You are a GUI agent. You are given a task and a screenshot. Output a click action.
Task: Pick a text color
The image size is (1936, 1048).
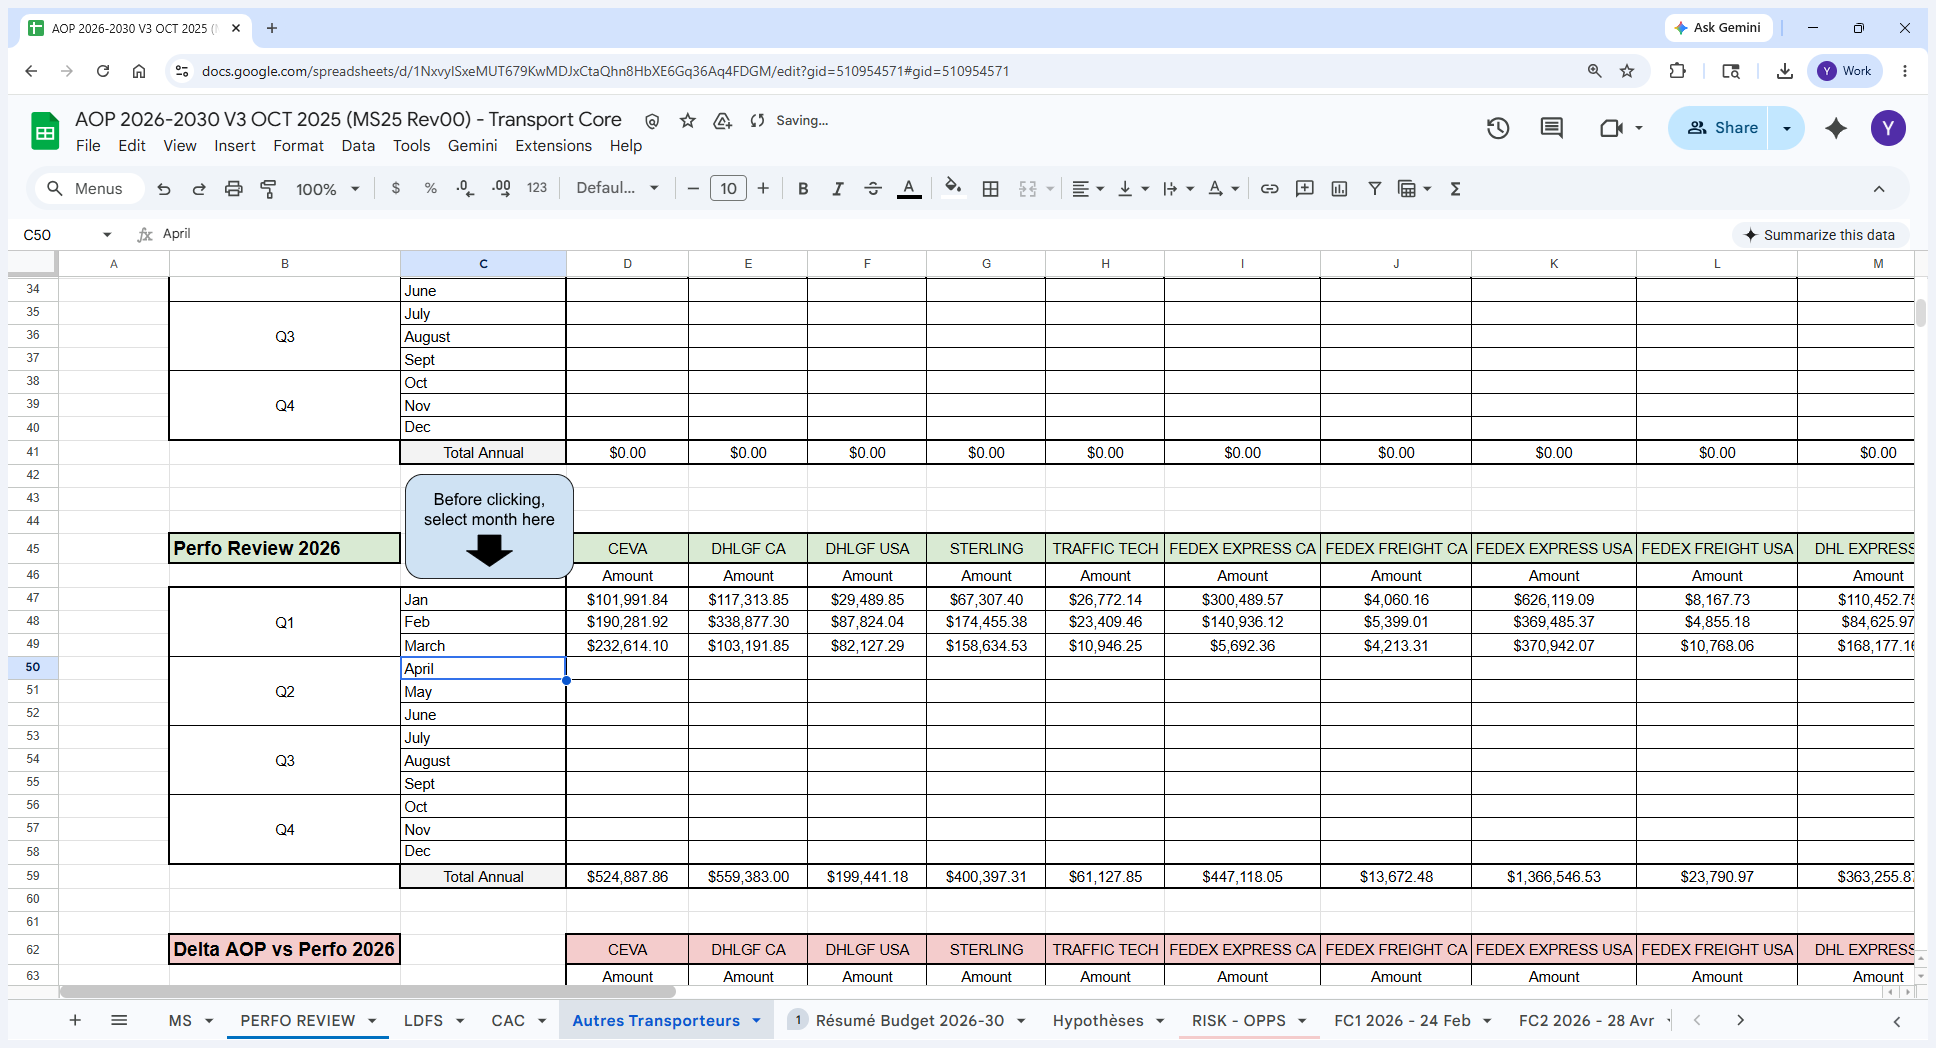tap(909, 189)
